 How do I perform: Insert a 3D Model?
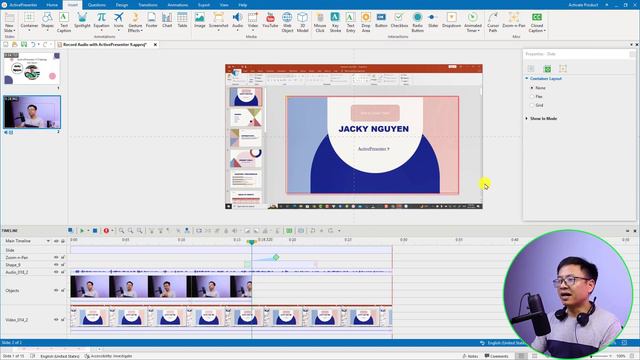[x=302, y=22]
